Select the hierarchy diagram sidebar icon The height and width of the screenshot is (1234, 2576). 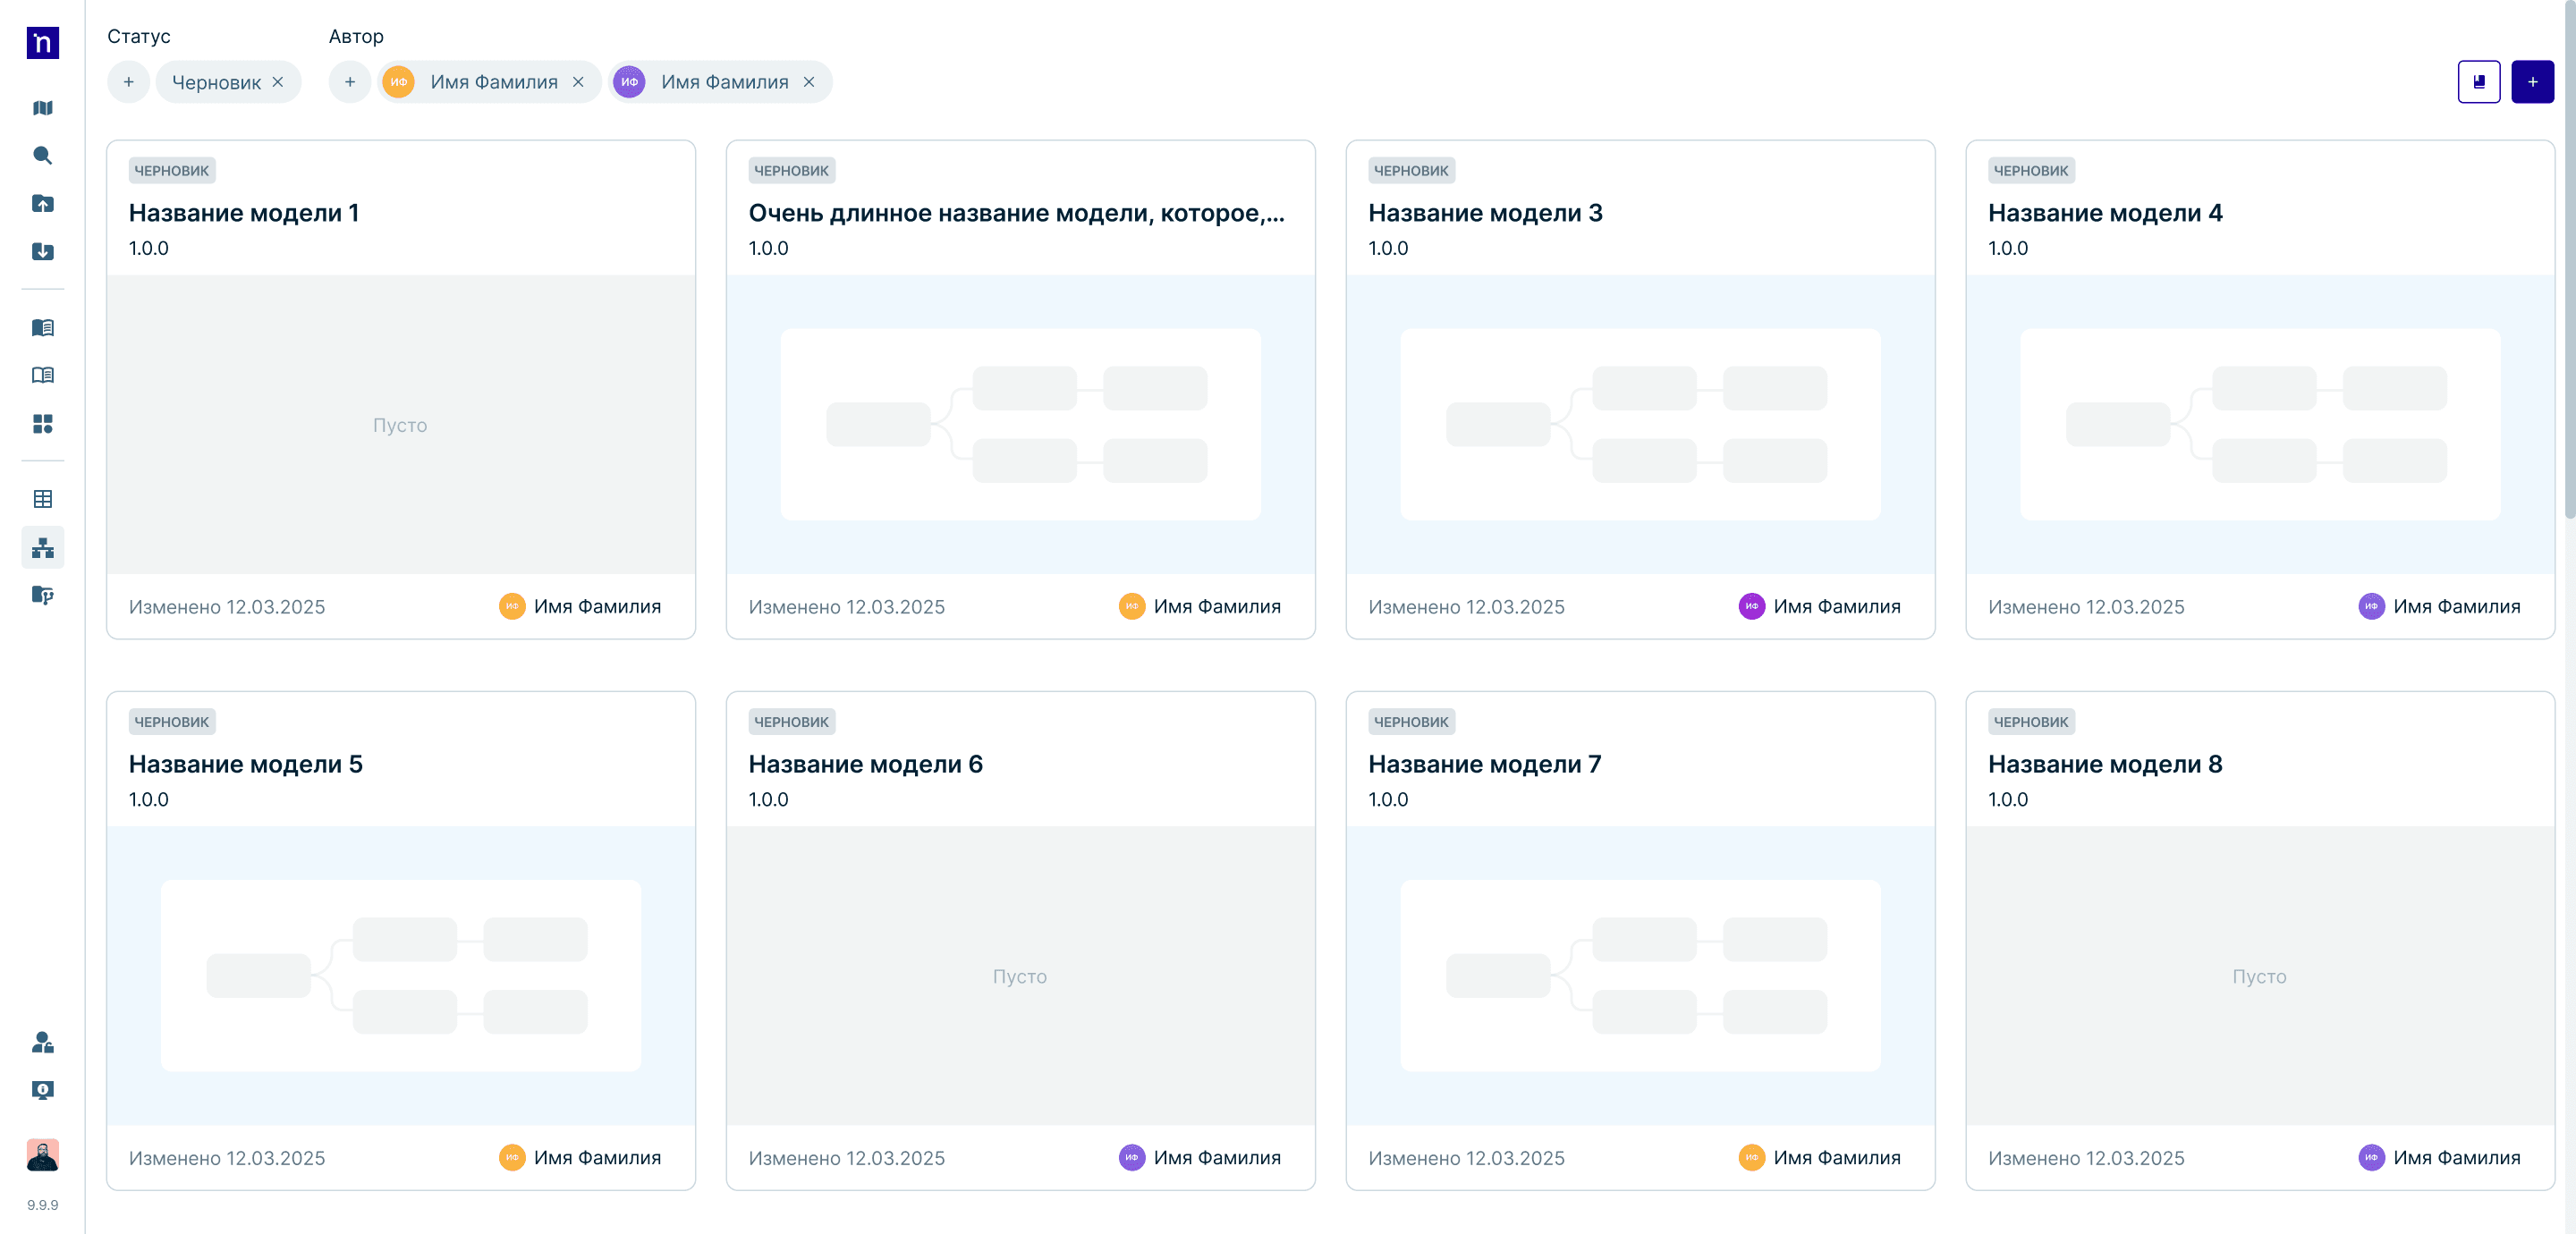pos(42,548)
